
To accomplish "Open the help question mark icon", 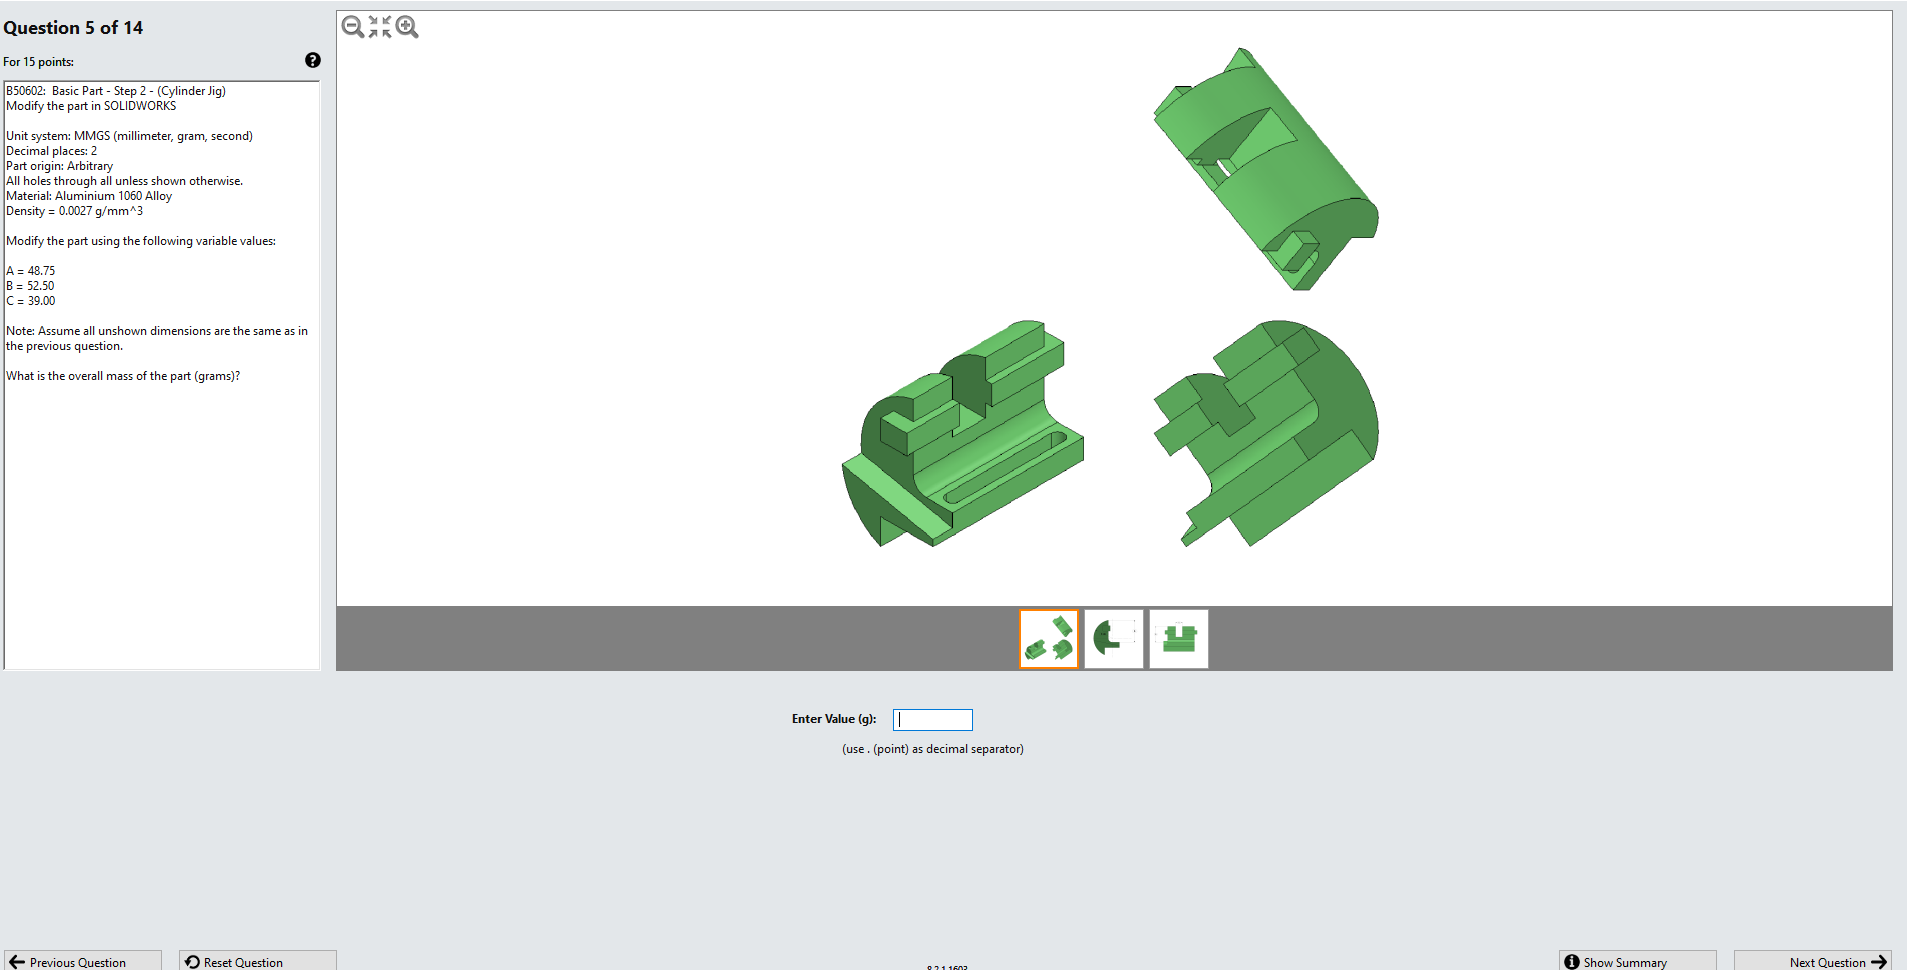I will [x=313, y=61].
